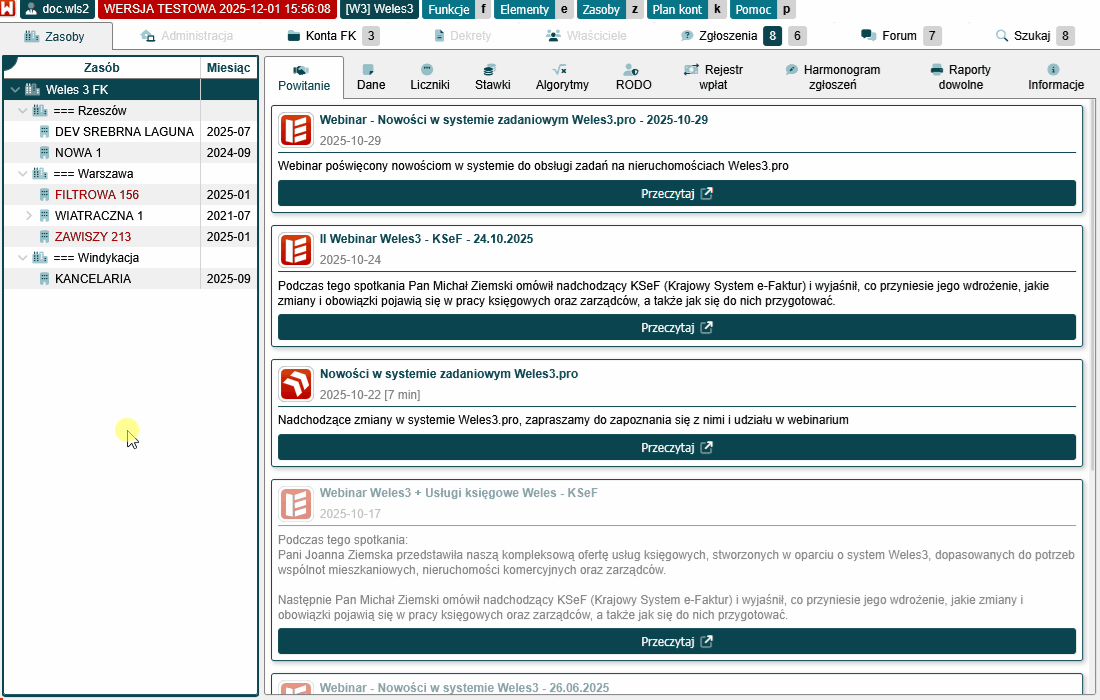Collapse the Rzeszów group
The height and width of the screenshot is (700, 1100).
22,111
